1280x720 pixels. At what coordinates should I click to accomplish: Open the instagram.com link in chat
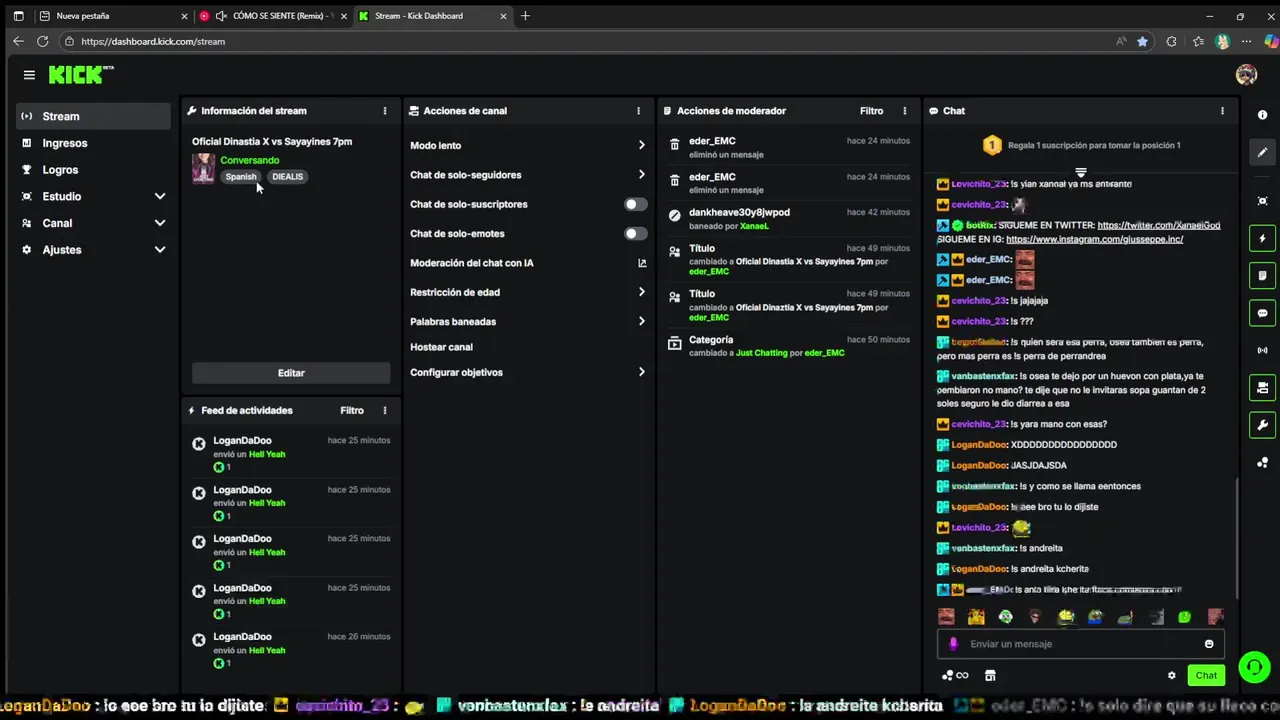pos(1094,240)
